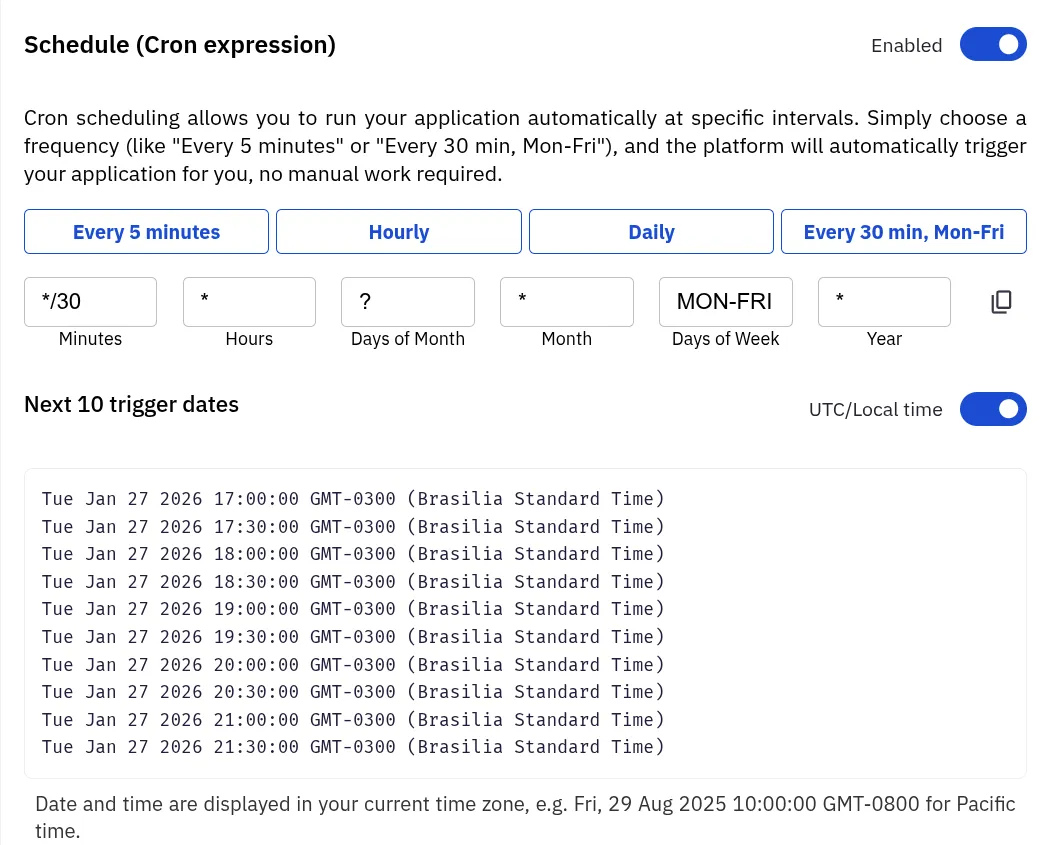Click the Next 10 trigger dates heading

pos(131,404)
